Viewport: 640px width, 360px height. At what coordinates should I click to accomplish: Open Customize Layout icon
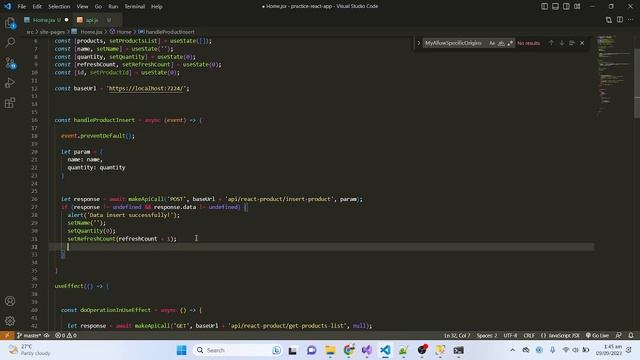pyautogui.click(x=577, y=7)
